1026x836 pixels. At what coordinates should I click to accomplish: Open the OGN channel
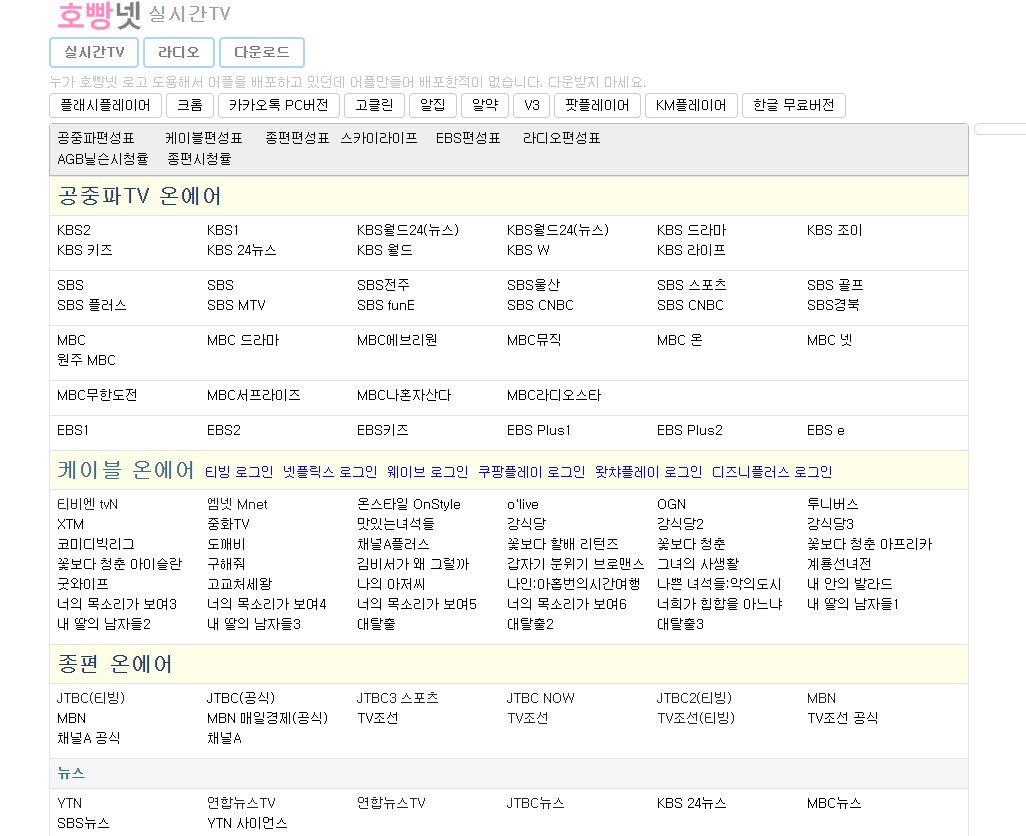(x=671, y=504)
